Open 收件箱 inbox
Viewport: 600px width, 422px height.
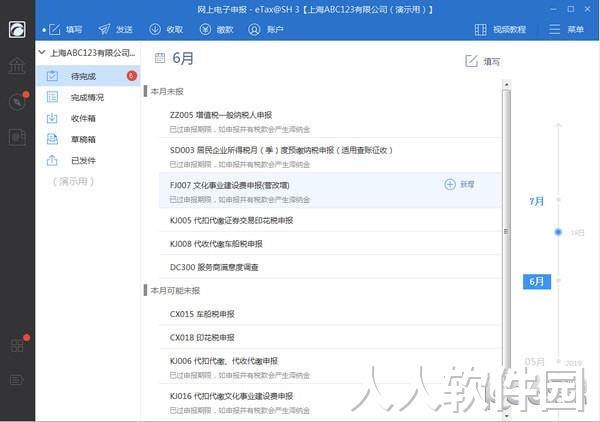point(89,118)
